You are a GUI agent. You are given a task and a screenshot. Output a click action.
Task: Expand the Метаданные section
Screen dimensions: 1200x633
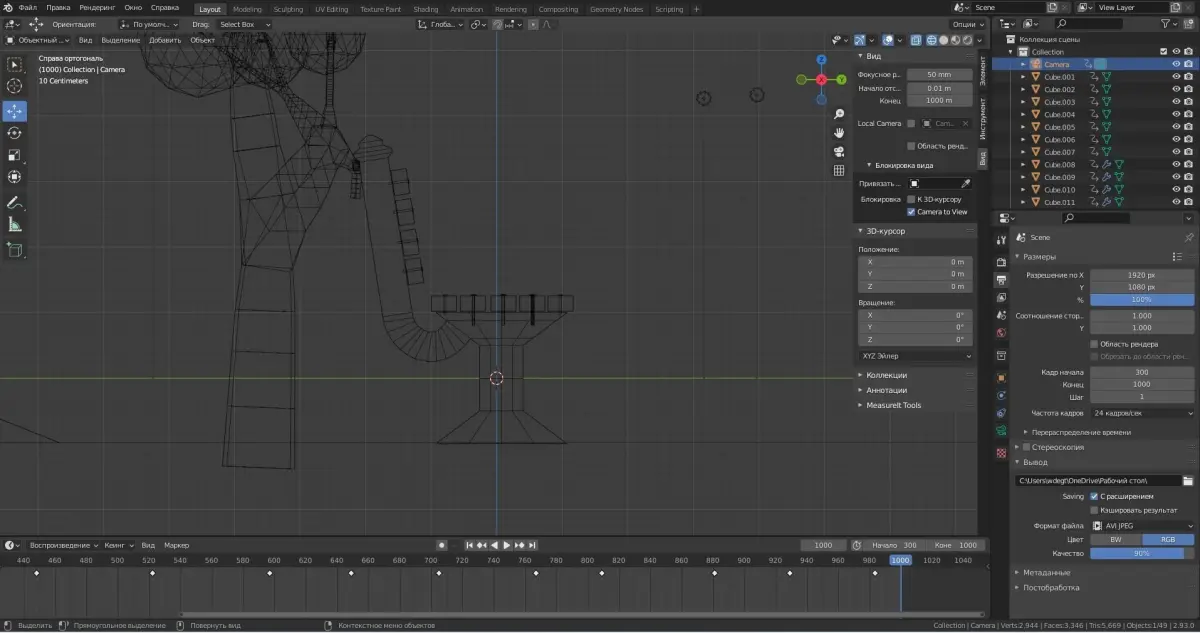(1018, 572)
